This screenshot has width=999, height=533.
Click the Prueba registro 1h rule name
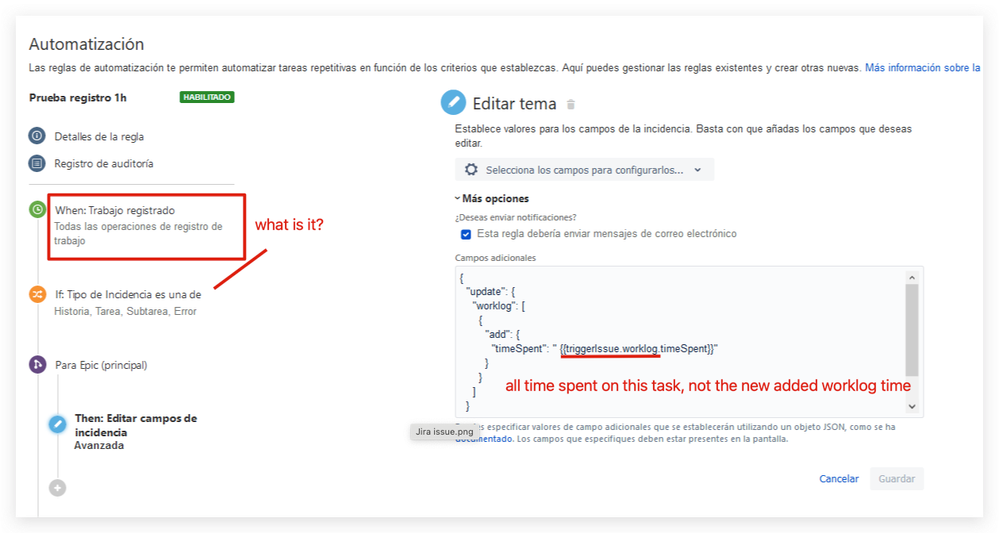click(x=78, y=97)
